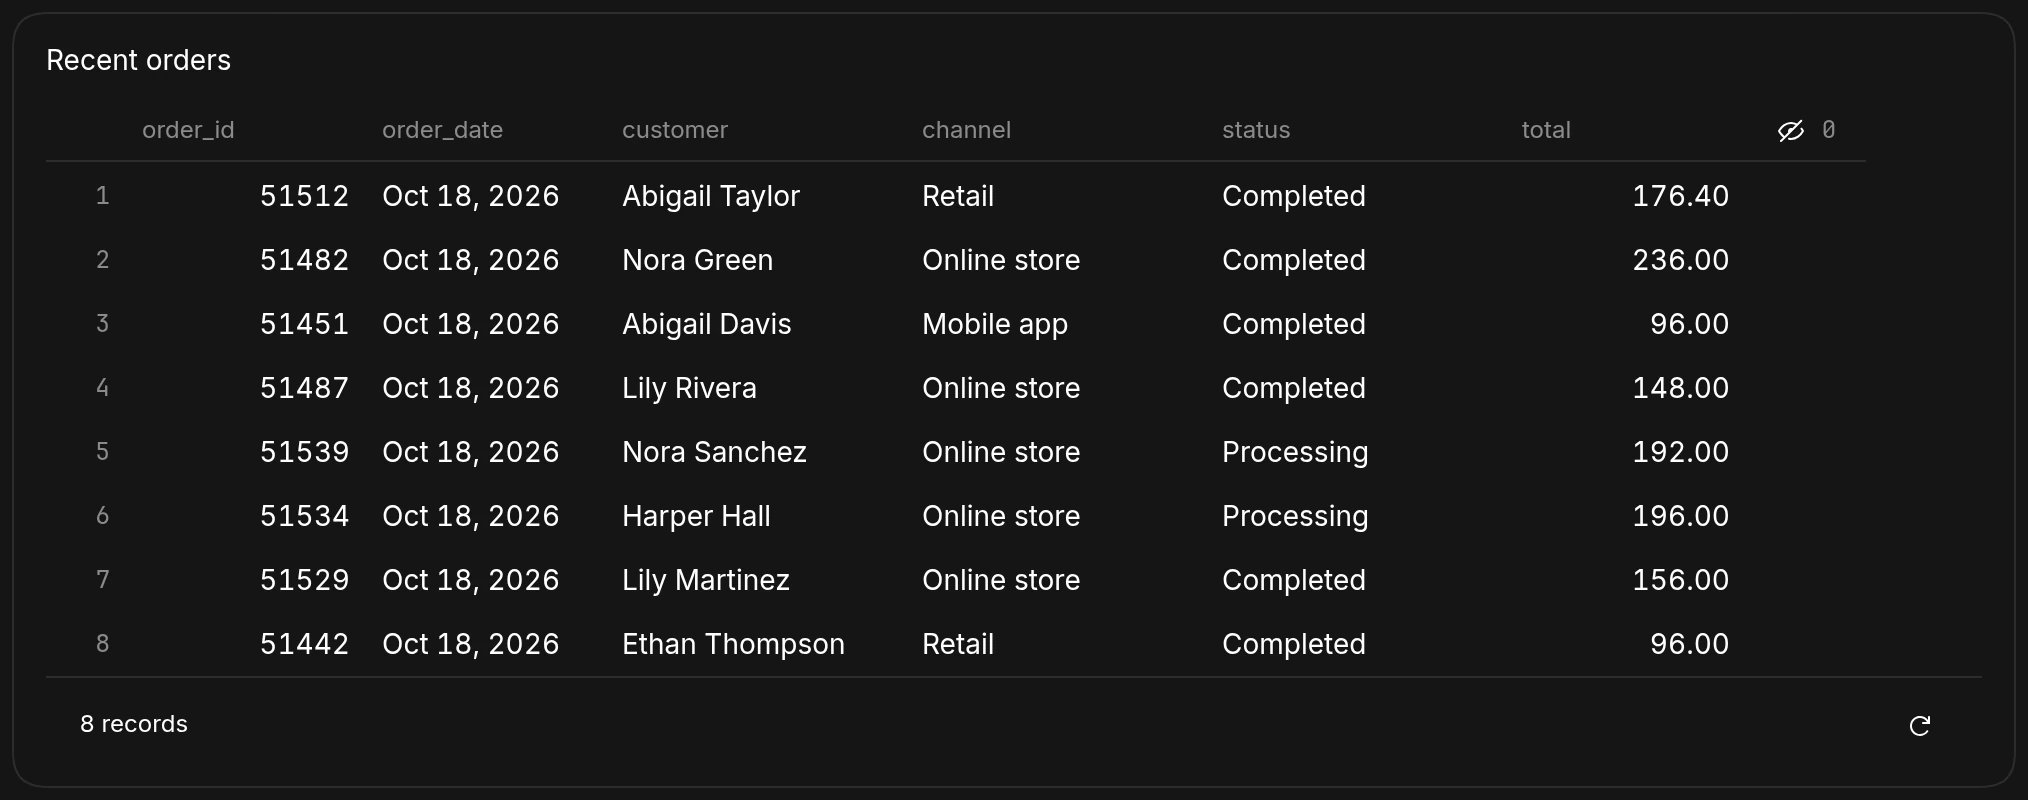Click the total value 196.00
The image size is (2028, 800).
1680,516
